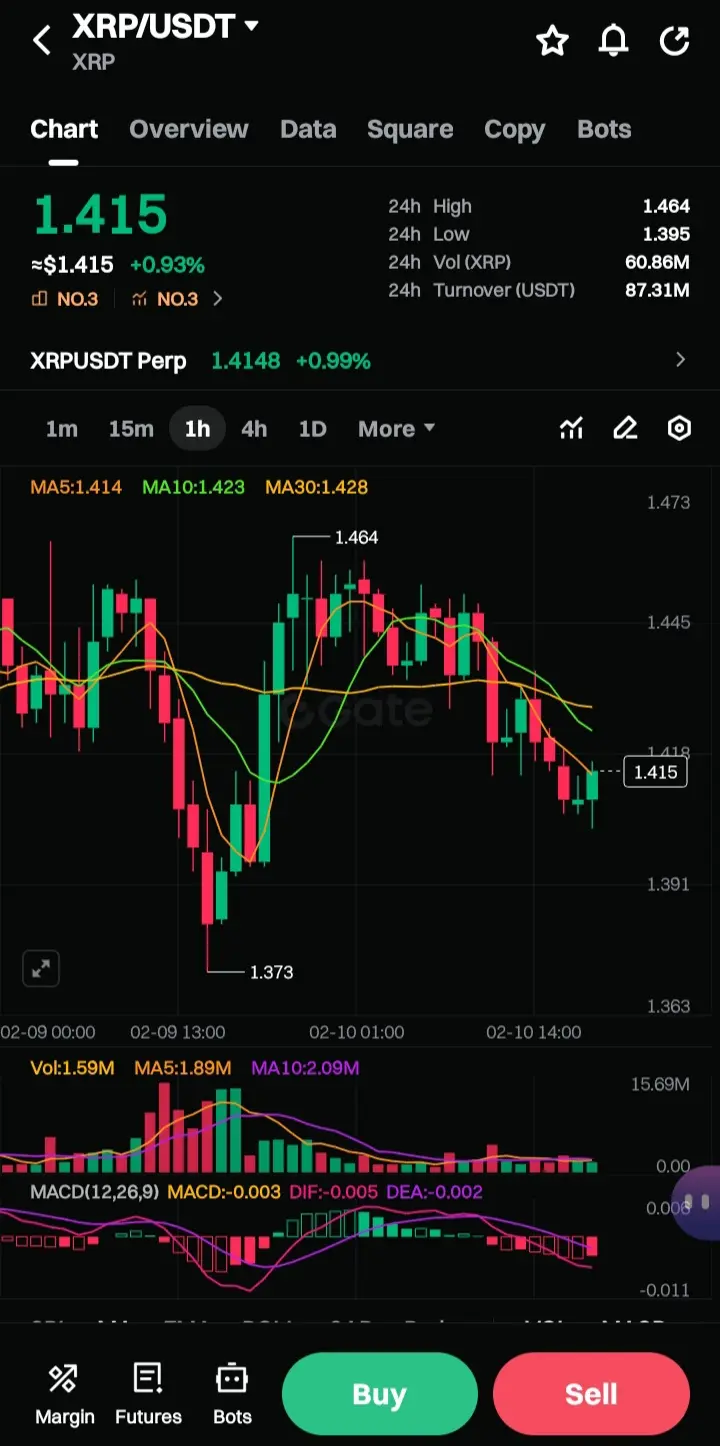Image resolution: width=720 pixels, height=1446 pixels.
Task: Tap the current price tag 1.415 on axis
Action: pos(655,772)
